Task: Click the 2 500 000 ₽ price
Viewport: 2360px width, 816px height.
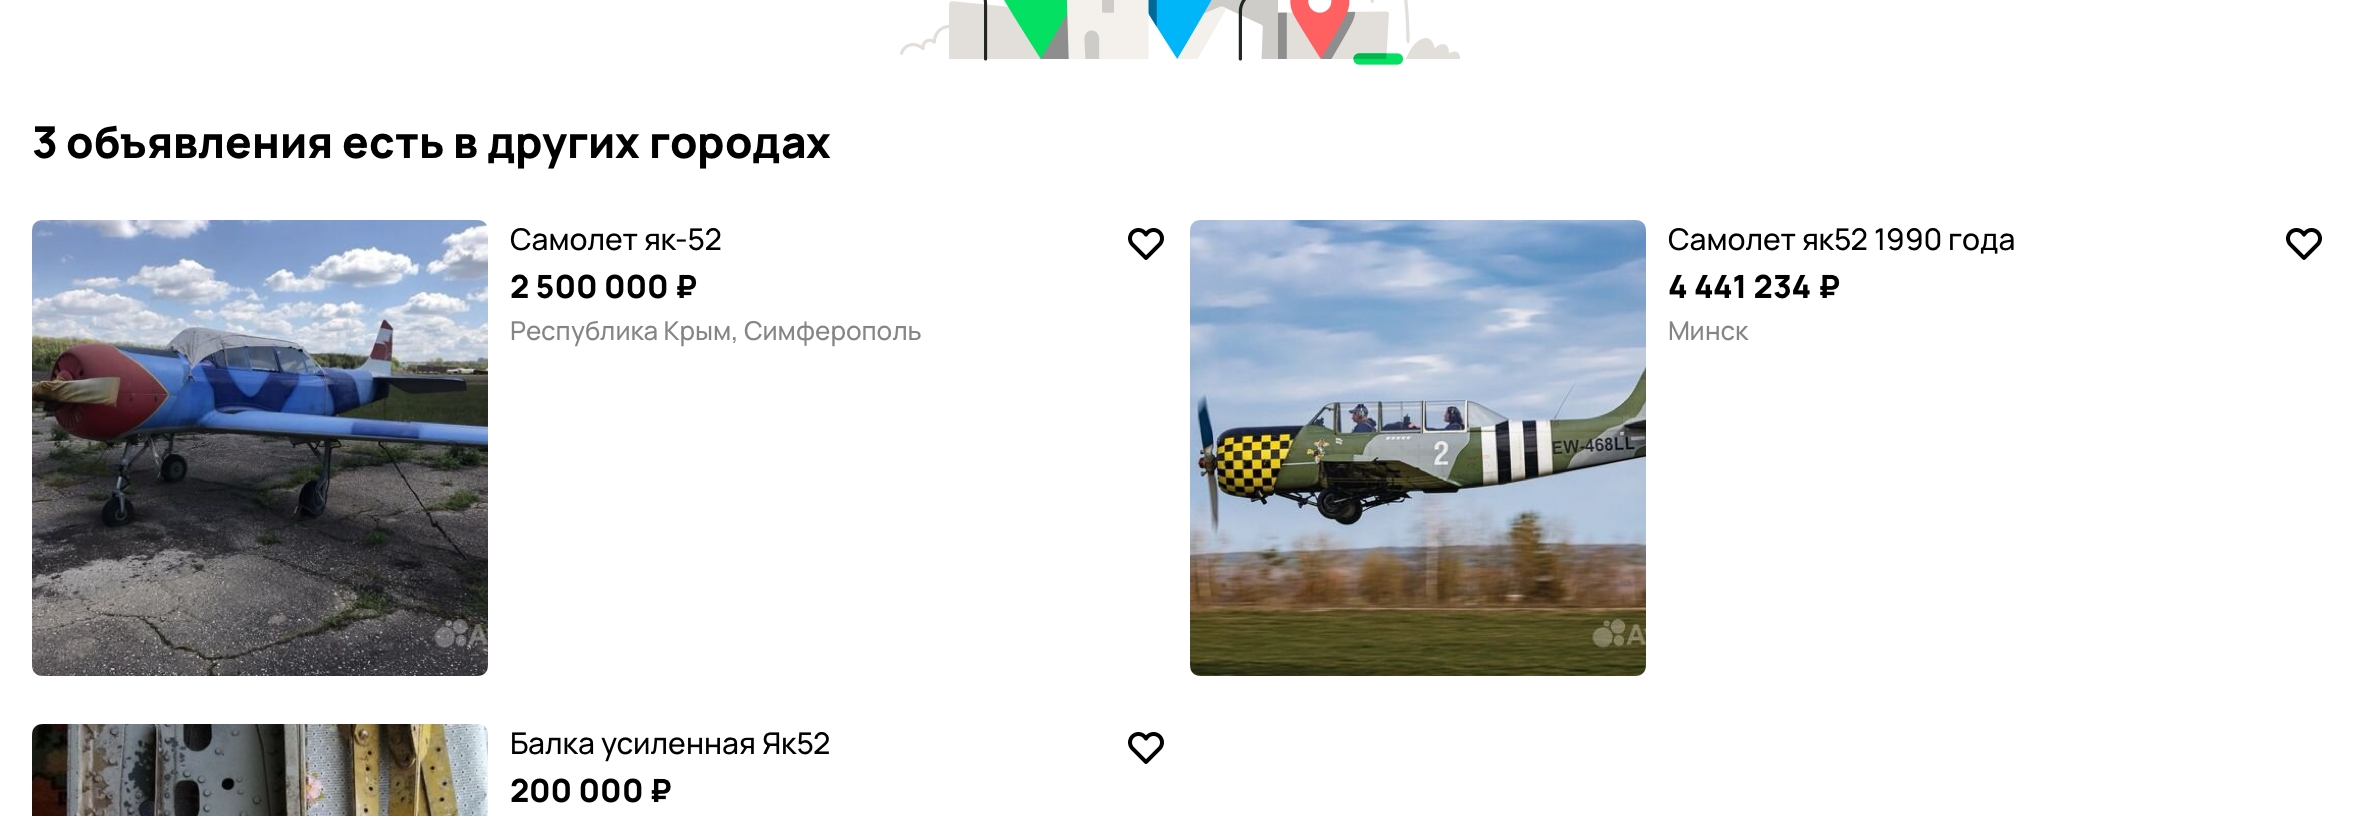Action: (603, 287)
